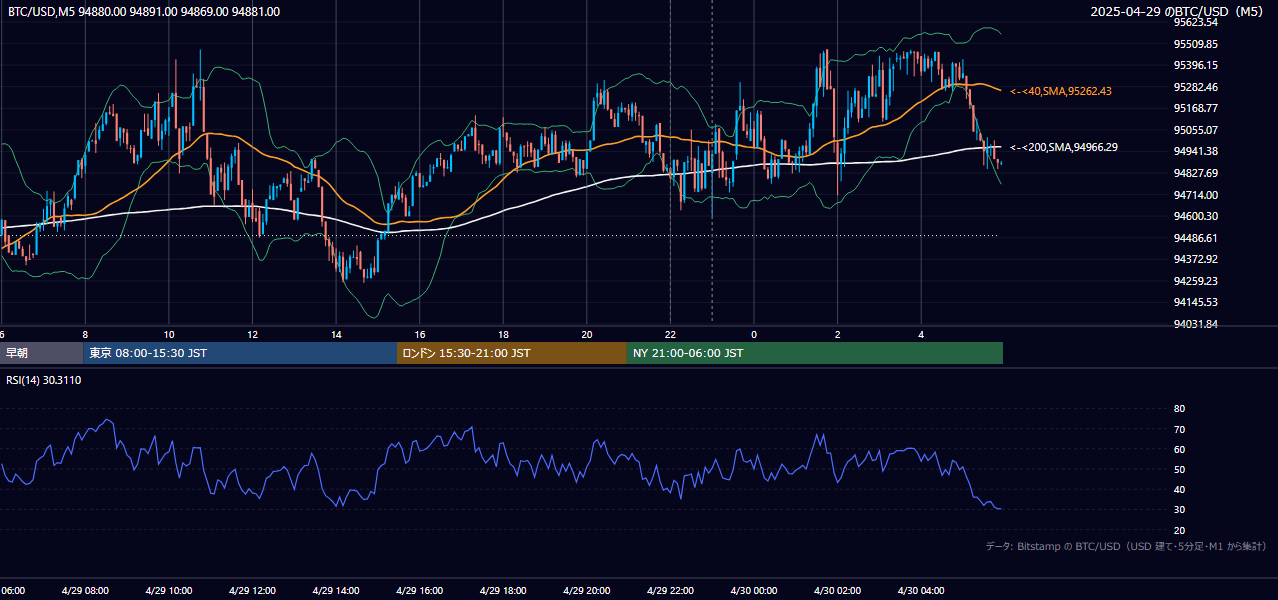
Task: Click the bottom date label 4/29 20:00
Action: point(586,591)
